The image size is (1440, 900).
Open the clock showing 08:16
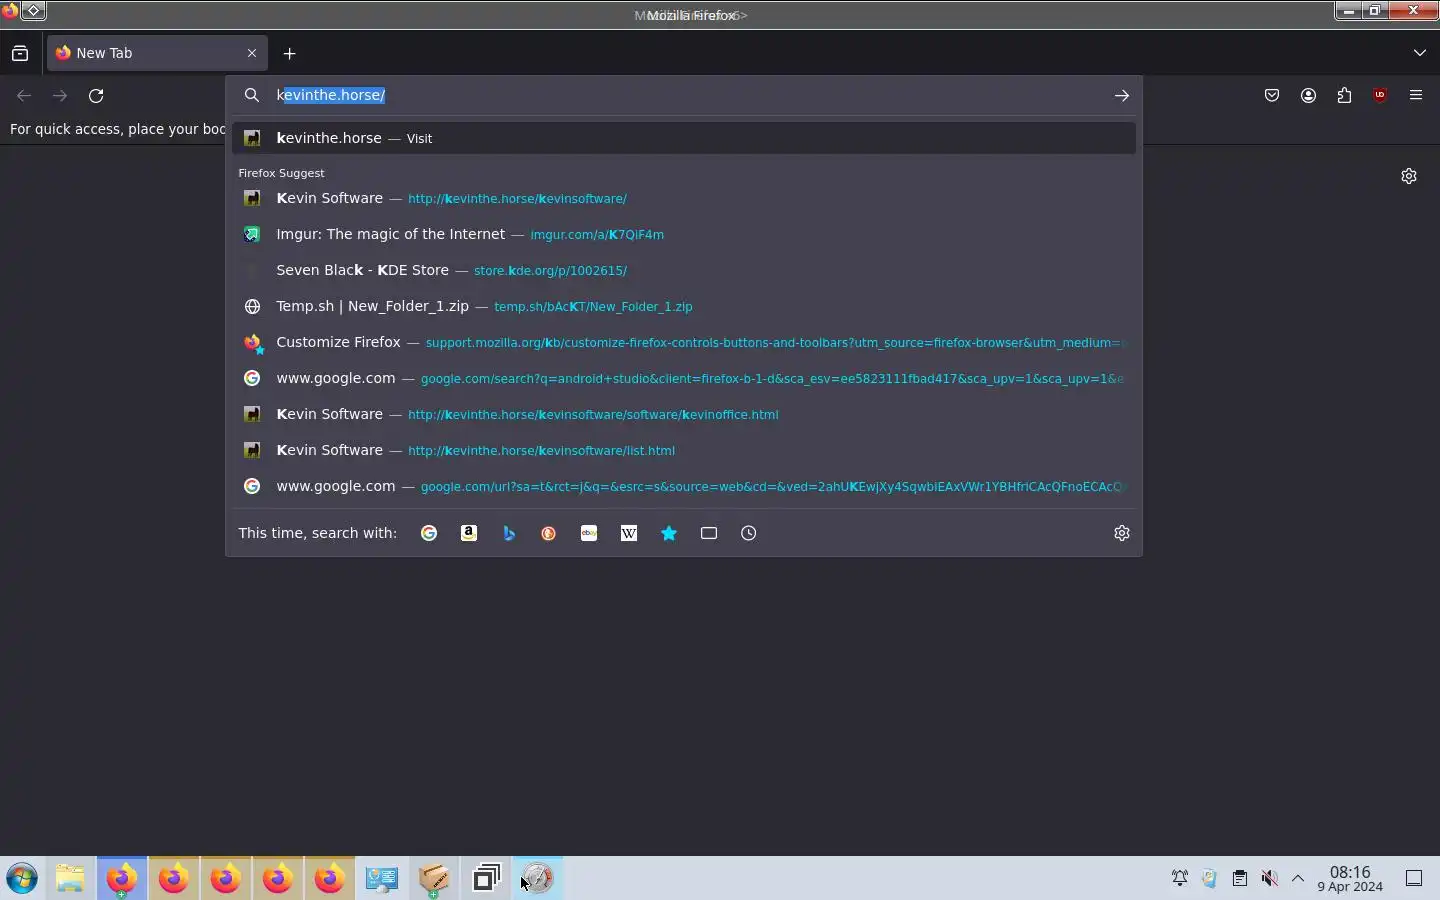pos(1350,879)
